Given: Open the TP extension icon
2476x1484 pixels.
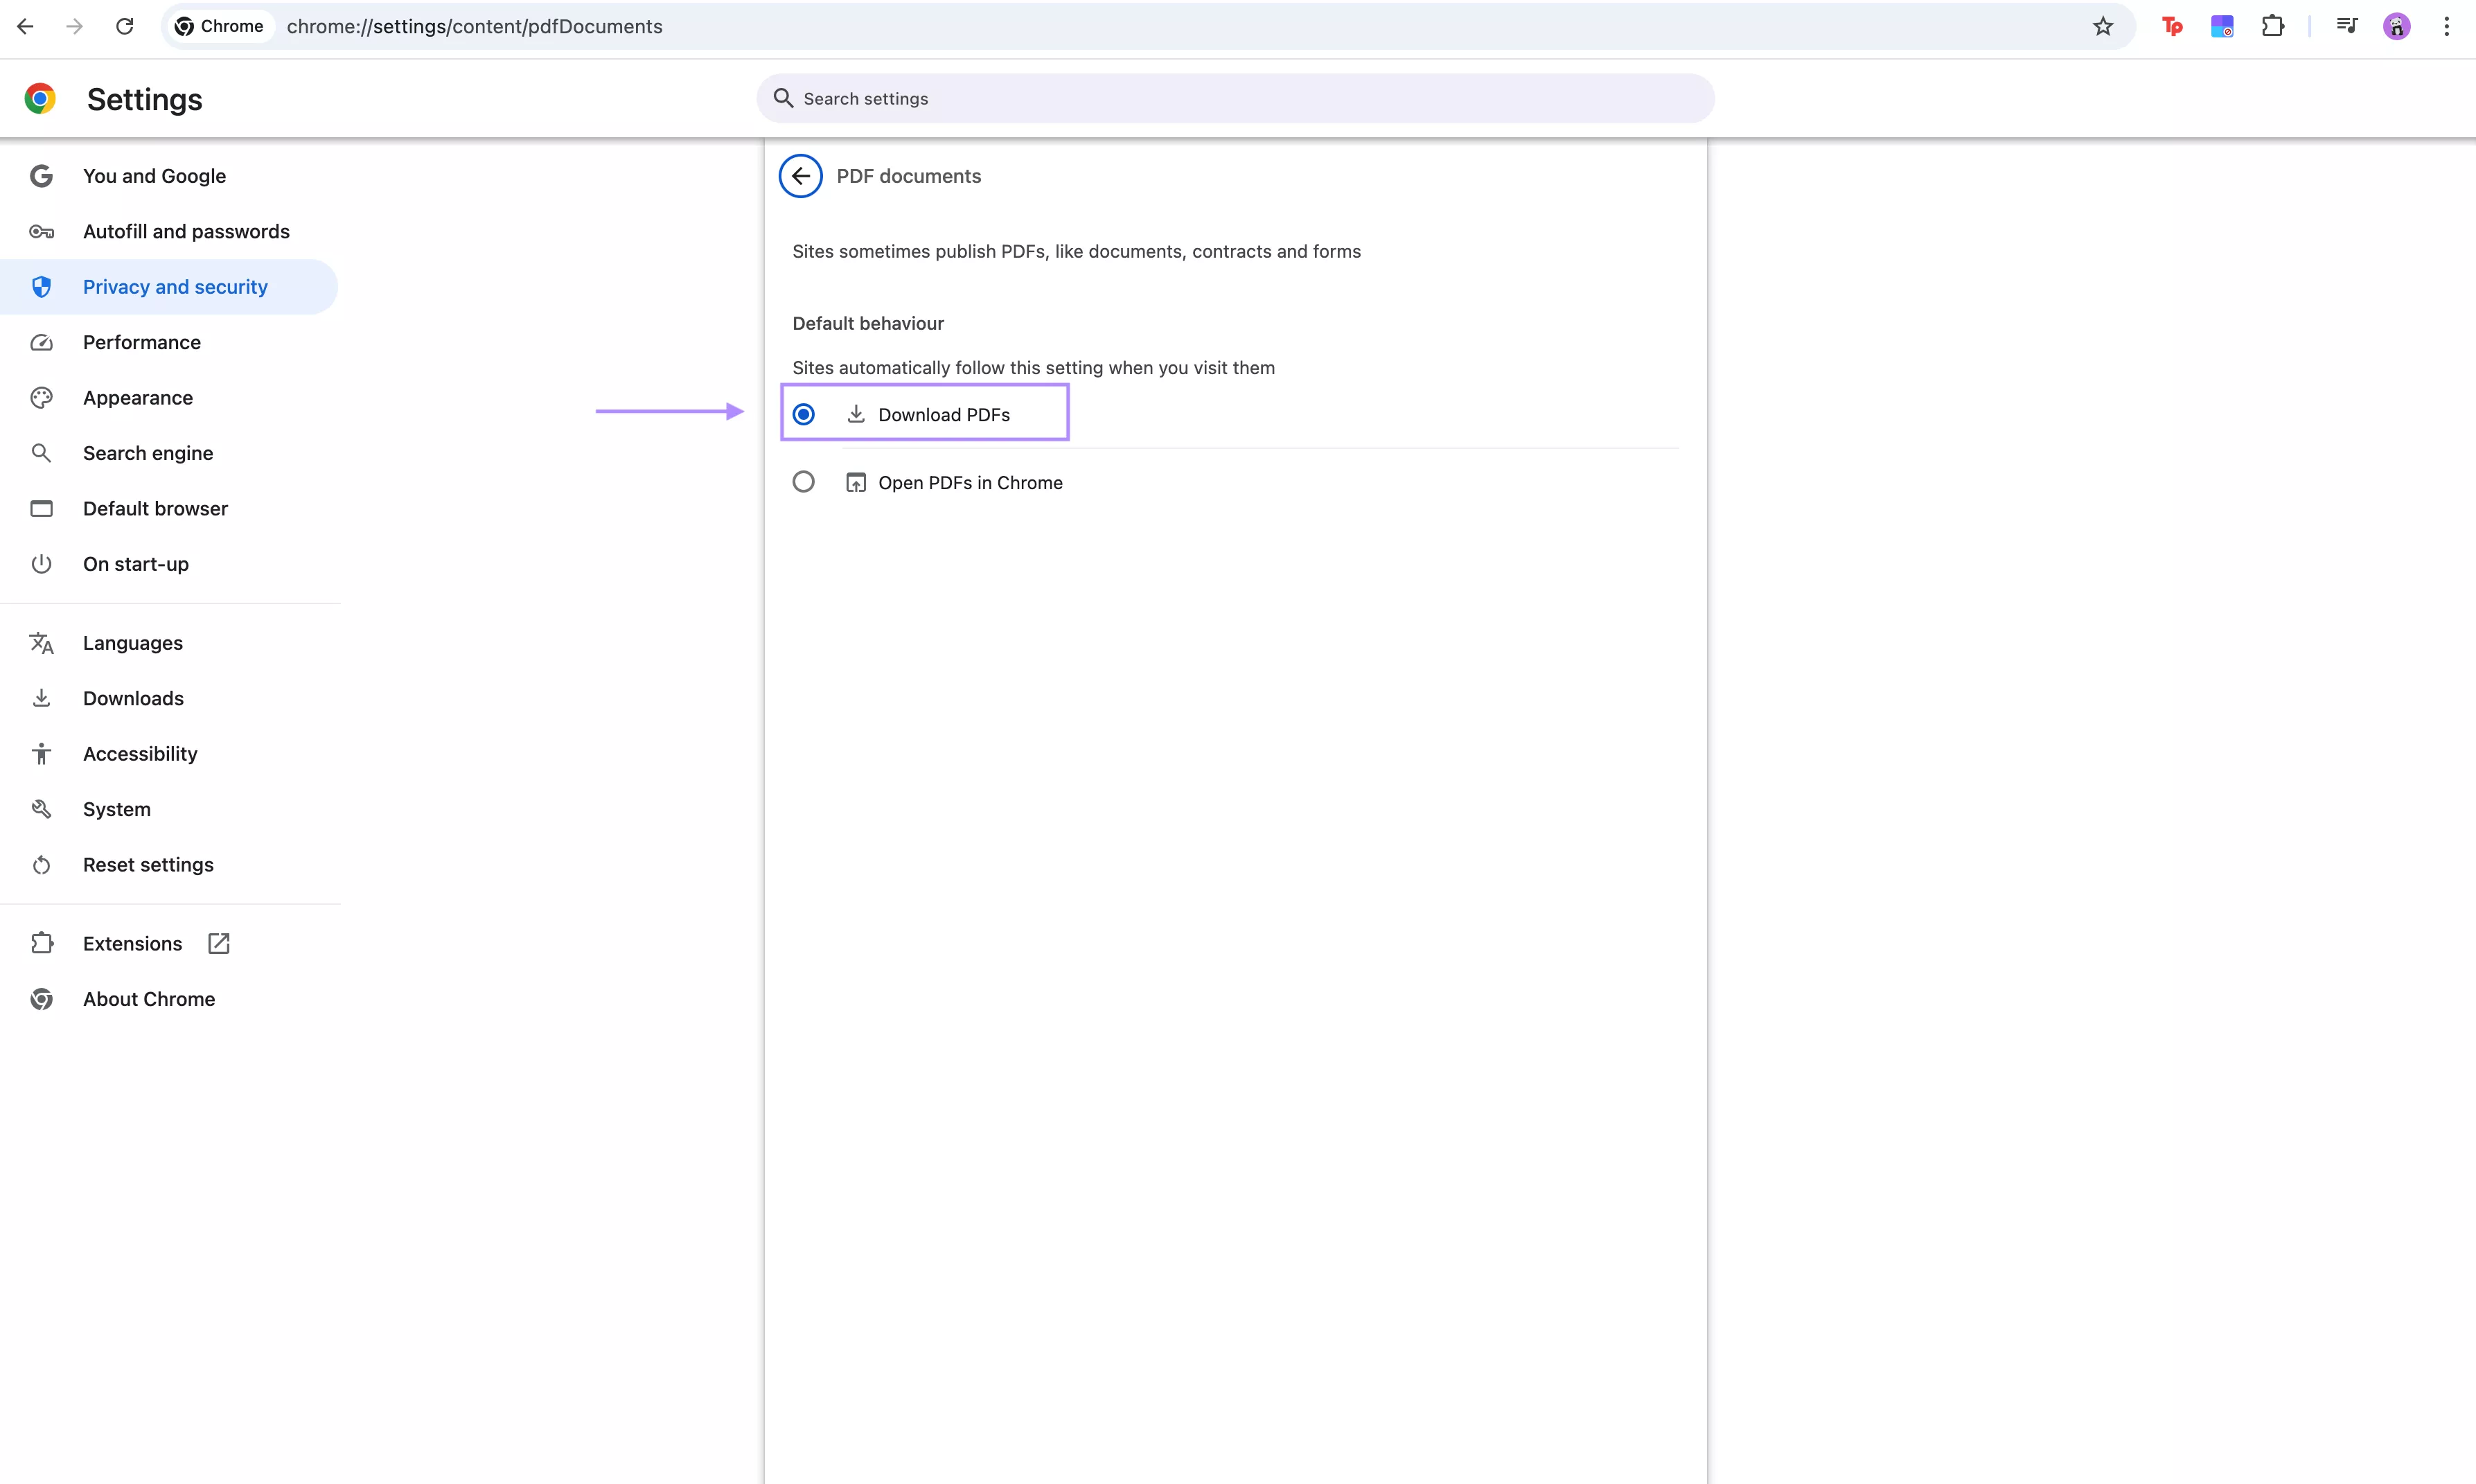Looking at the screenshot, I should coord(2172,26).
